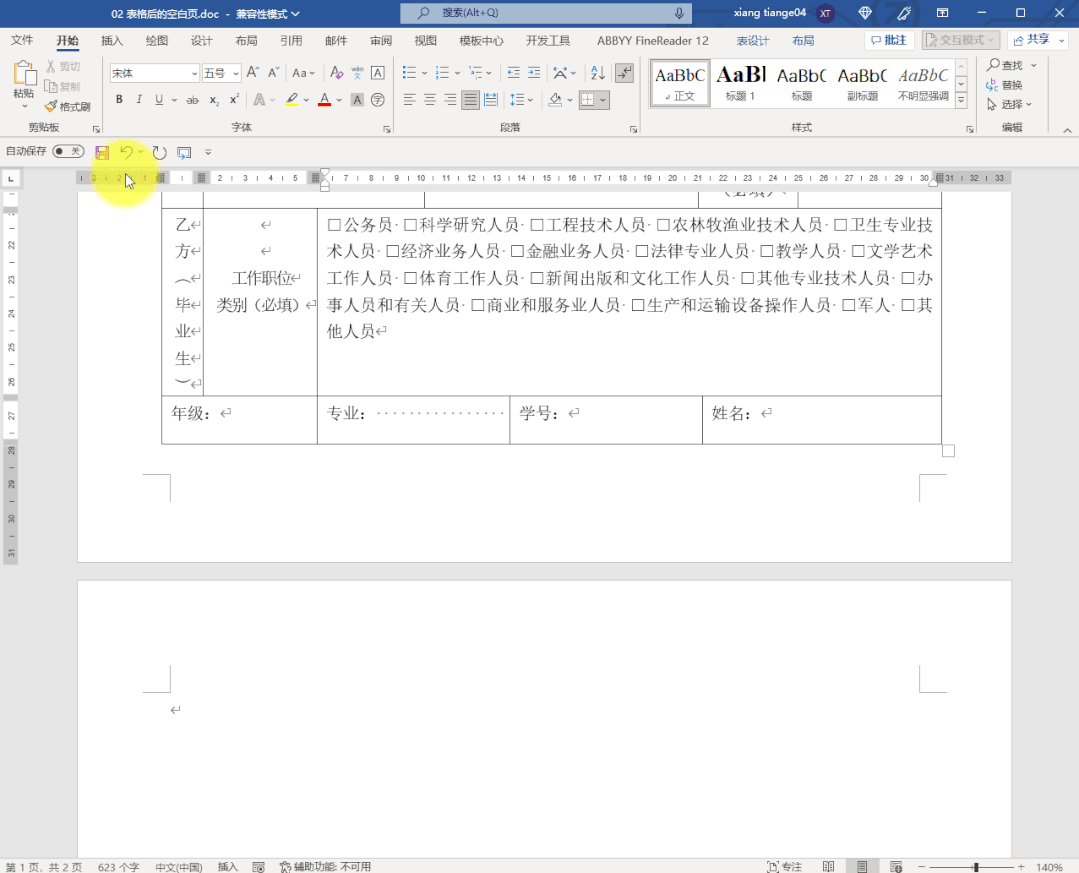This screenshot has height=873, width=1079.
Task: Toggle the AutoSave (自动保存) switch
Action: 68,151
